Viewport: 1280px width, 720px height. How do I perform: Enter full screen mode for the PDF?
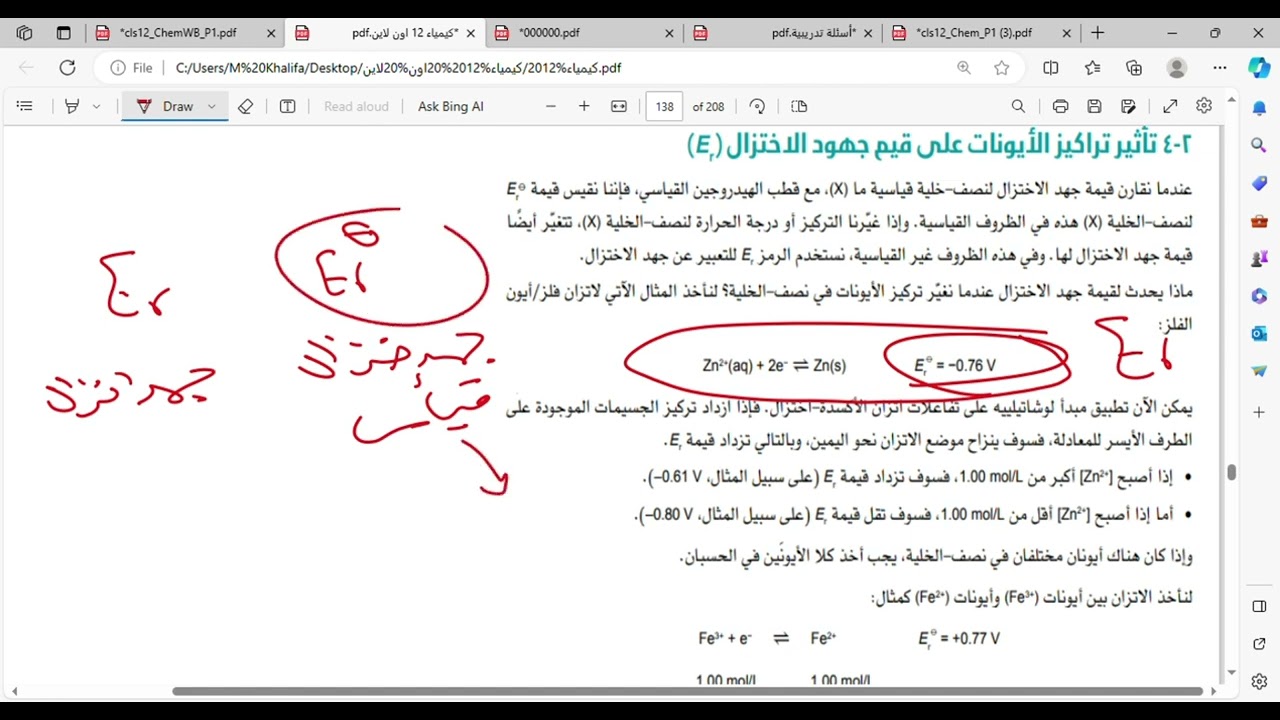pos(1170,106)
